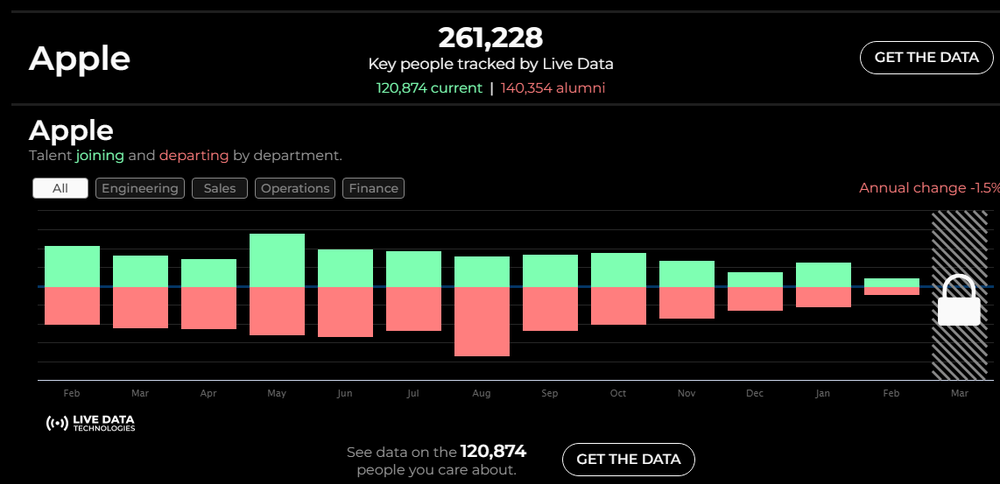This screenshot has height=484, width=1000.
Task: Click the green joining bar for December
Action: click(755, 279)
